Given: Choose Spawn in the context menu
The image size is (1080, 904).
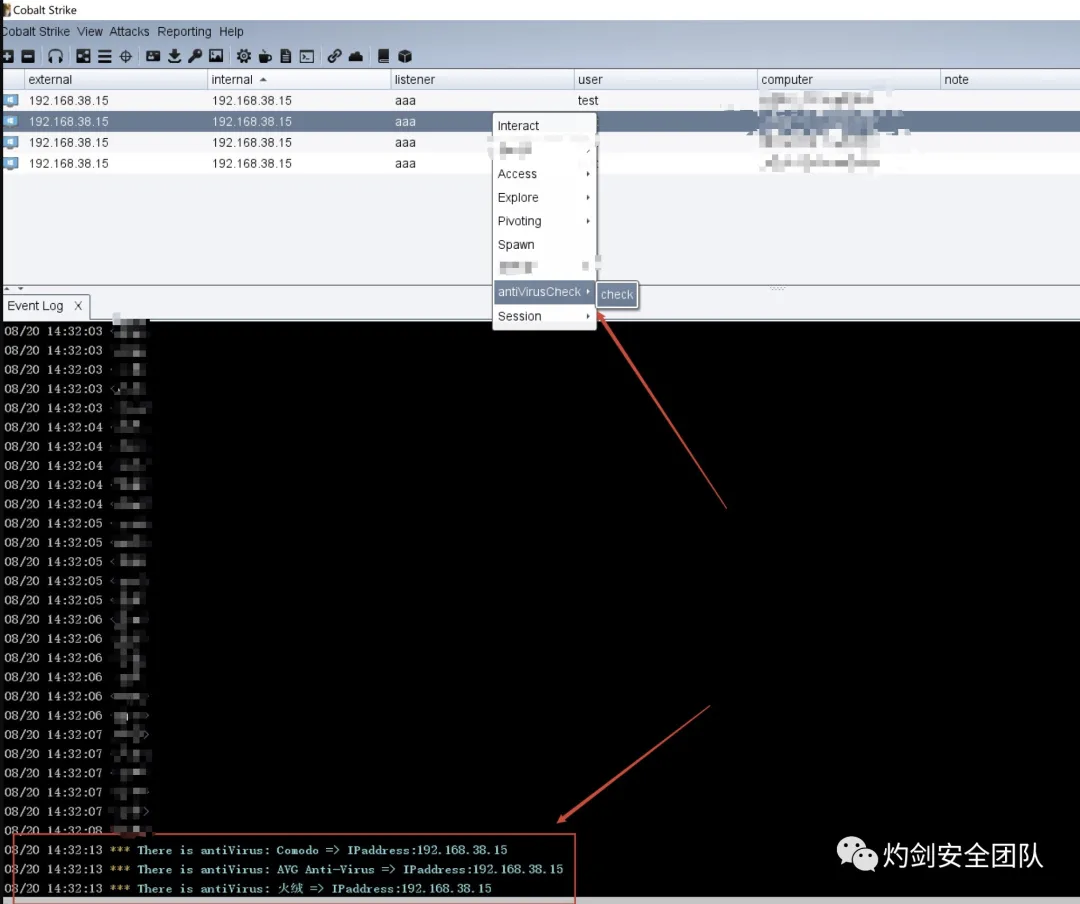Looking at the screenshot, I should 544,245.
